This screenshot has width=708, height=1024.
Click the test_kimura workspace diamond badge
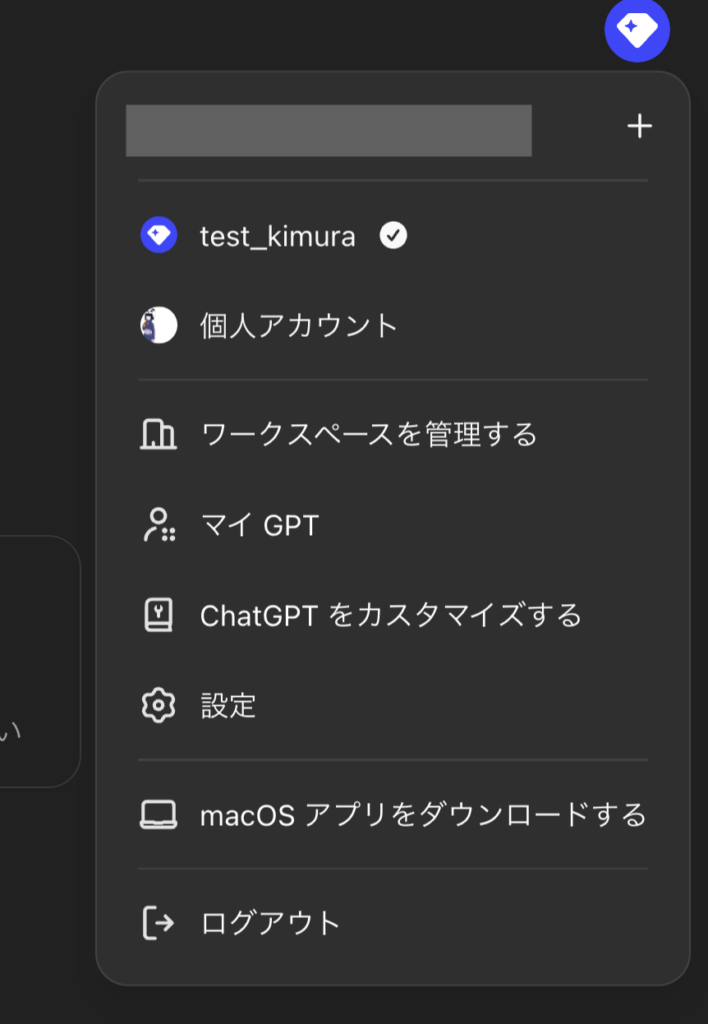point(156,236)
